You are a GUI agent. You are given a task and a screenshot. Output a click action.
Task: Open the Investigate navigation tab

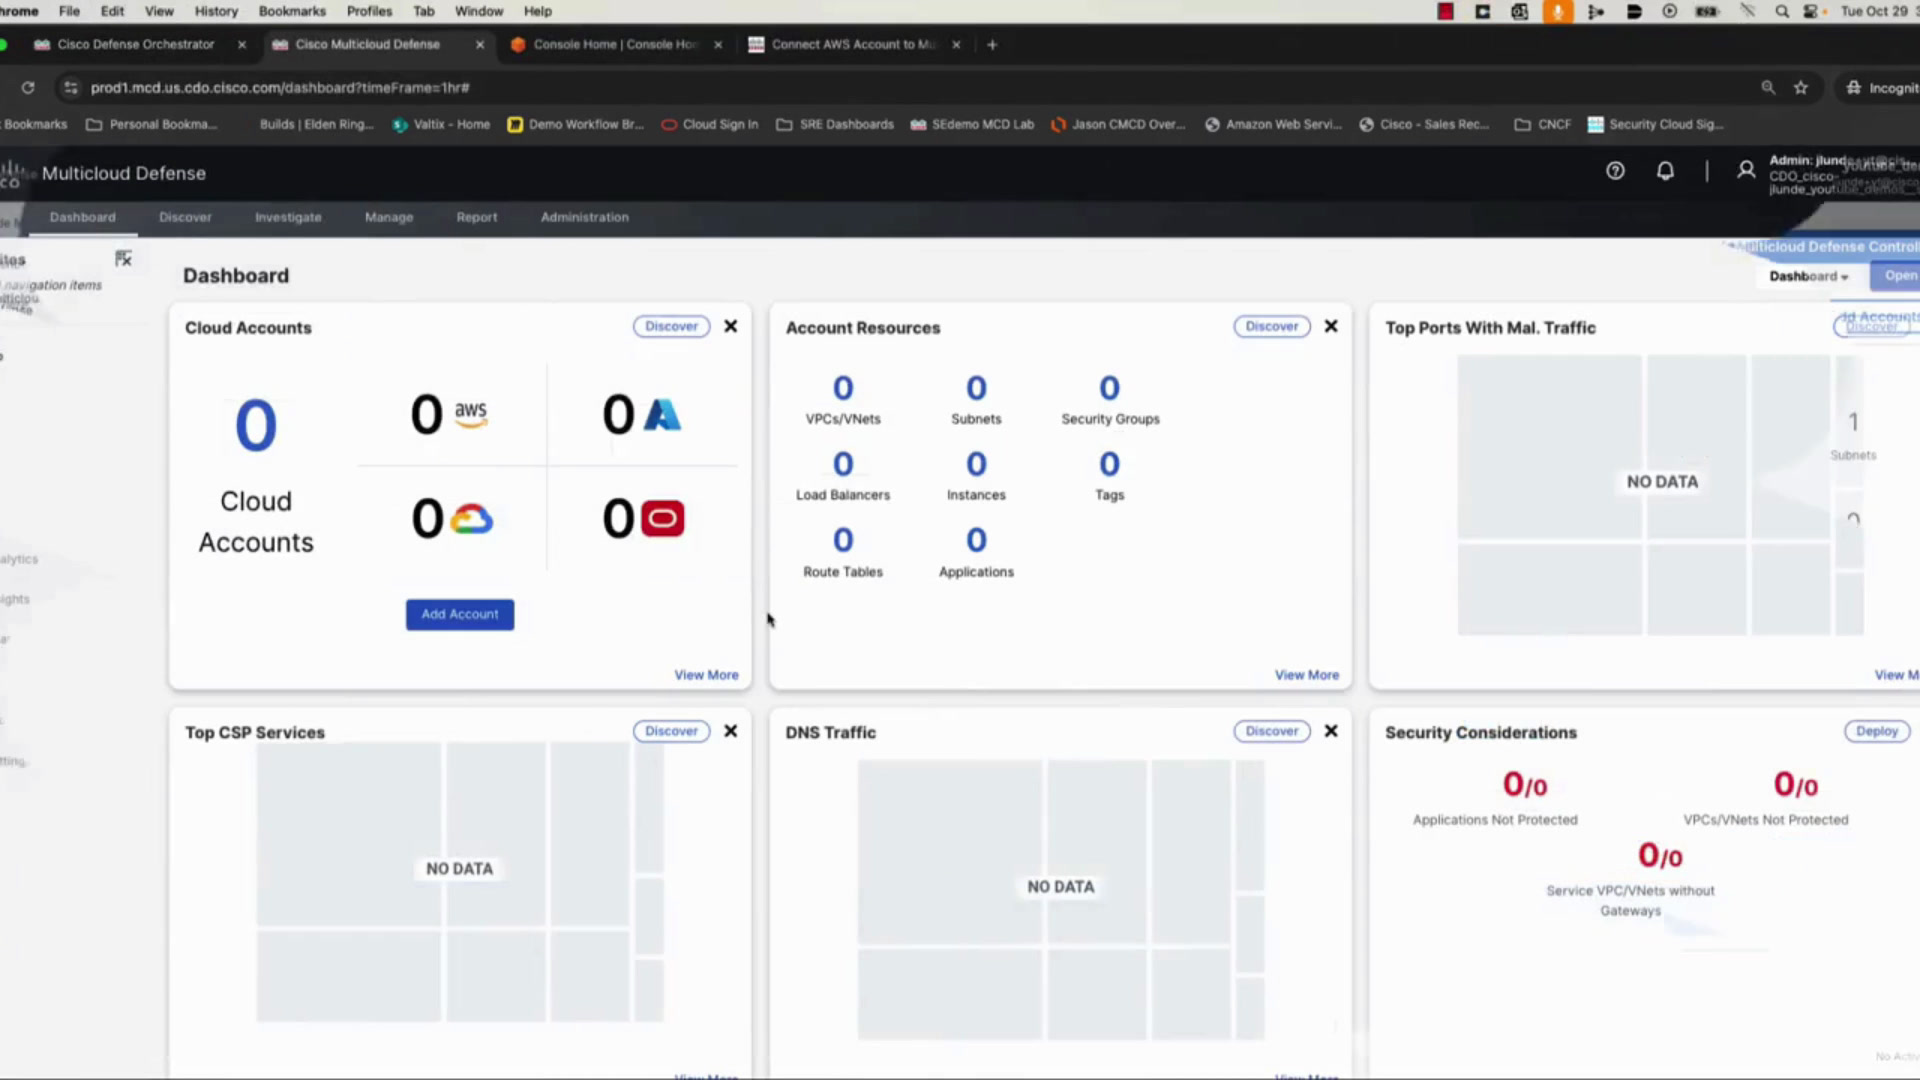point(288,217)
